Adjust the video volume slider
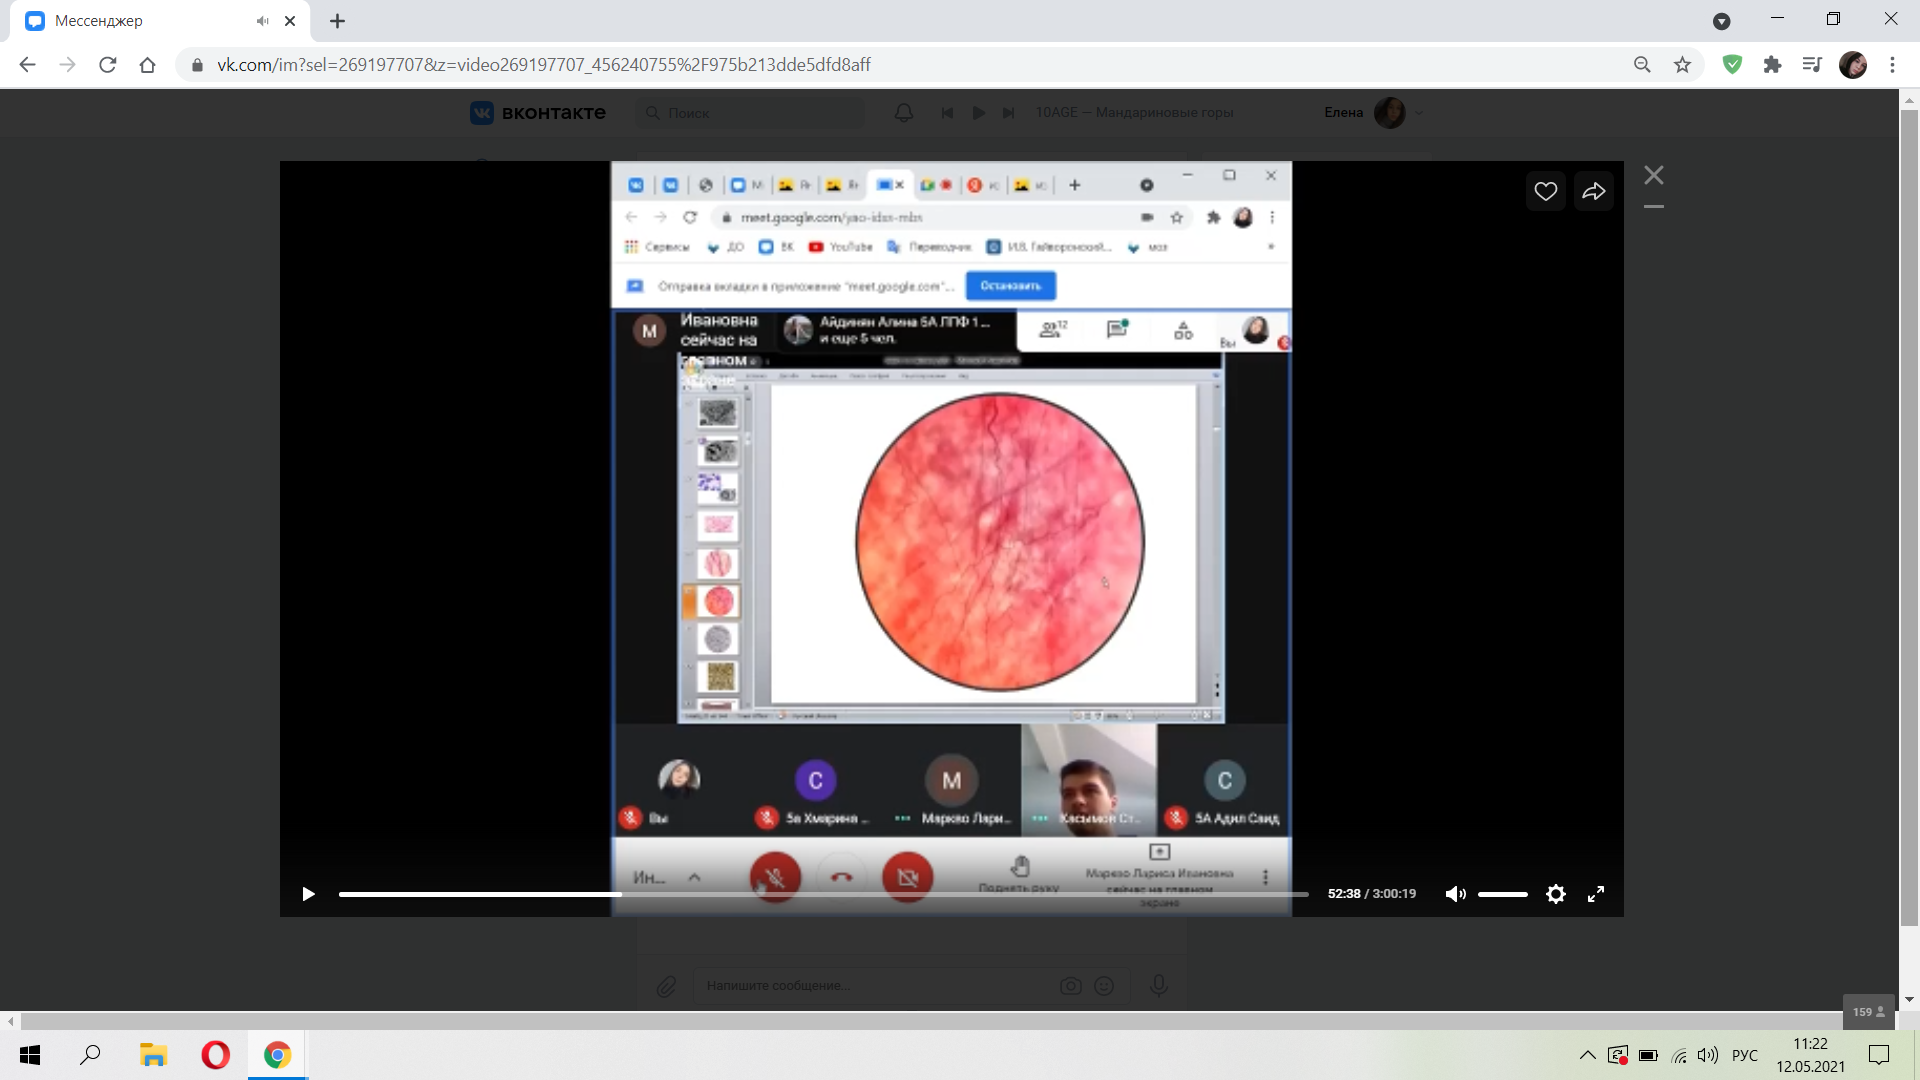 point(1502,894)
